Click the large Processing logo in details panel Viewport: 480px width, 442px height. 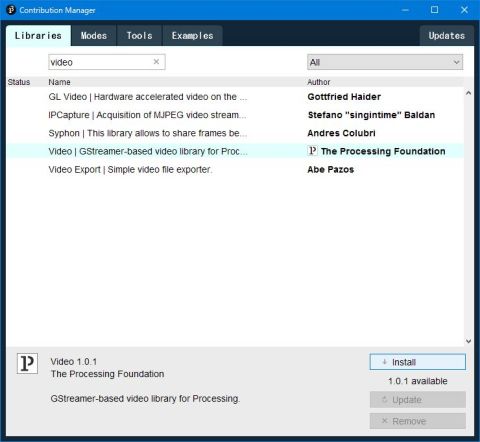(27, 363)
